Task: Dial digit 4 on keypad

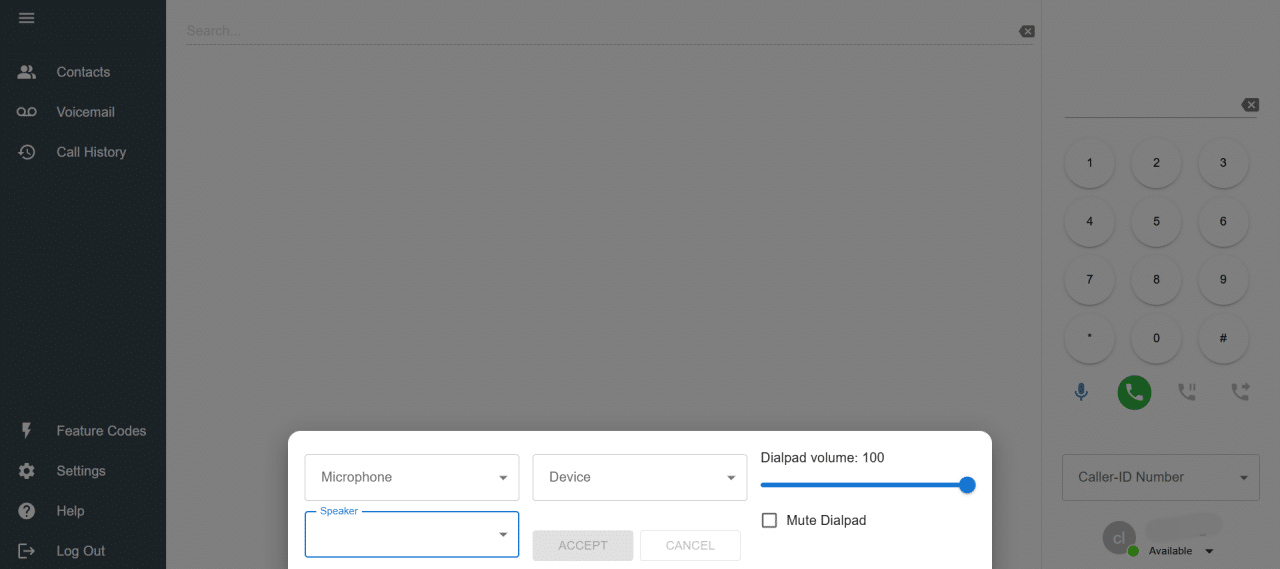Action: [x=1090, y=222]
